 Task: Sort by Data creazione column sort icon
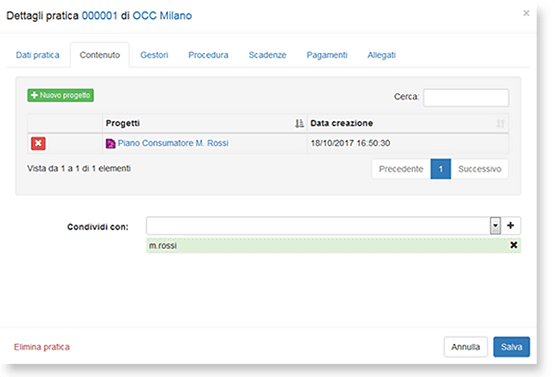click(500, 124)
